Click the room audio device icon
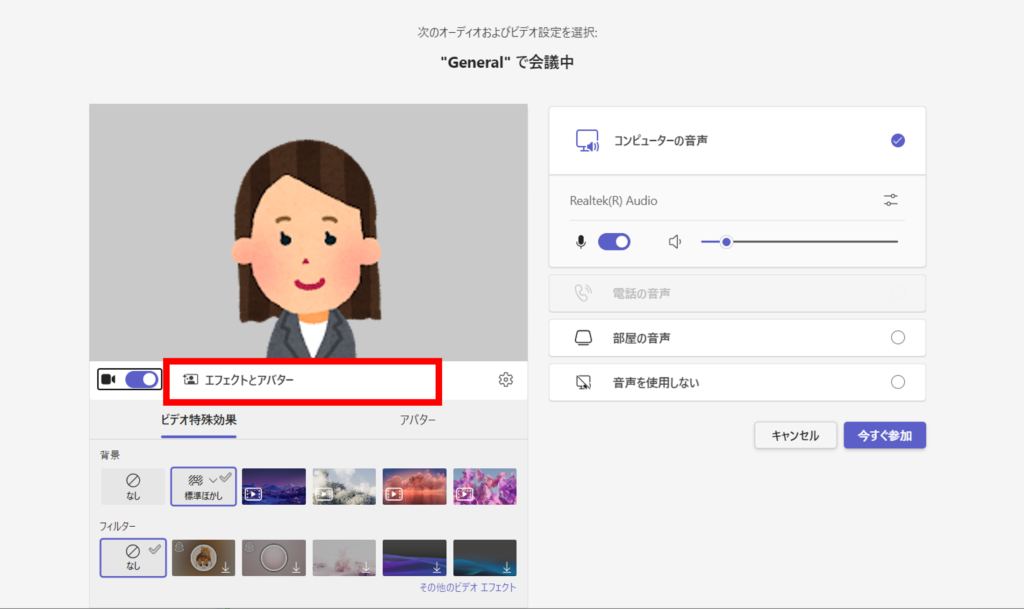1024x609 pixels. (x=584, y=337)
